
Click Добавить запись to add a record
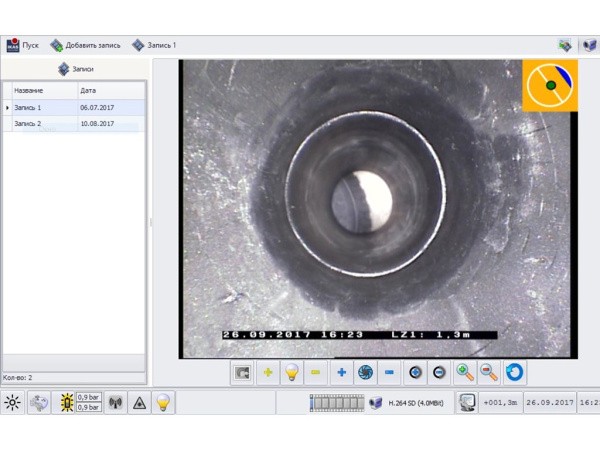[x=86, y=45]
